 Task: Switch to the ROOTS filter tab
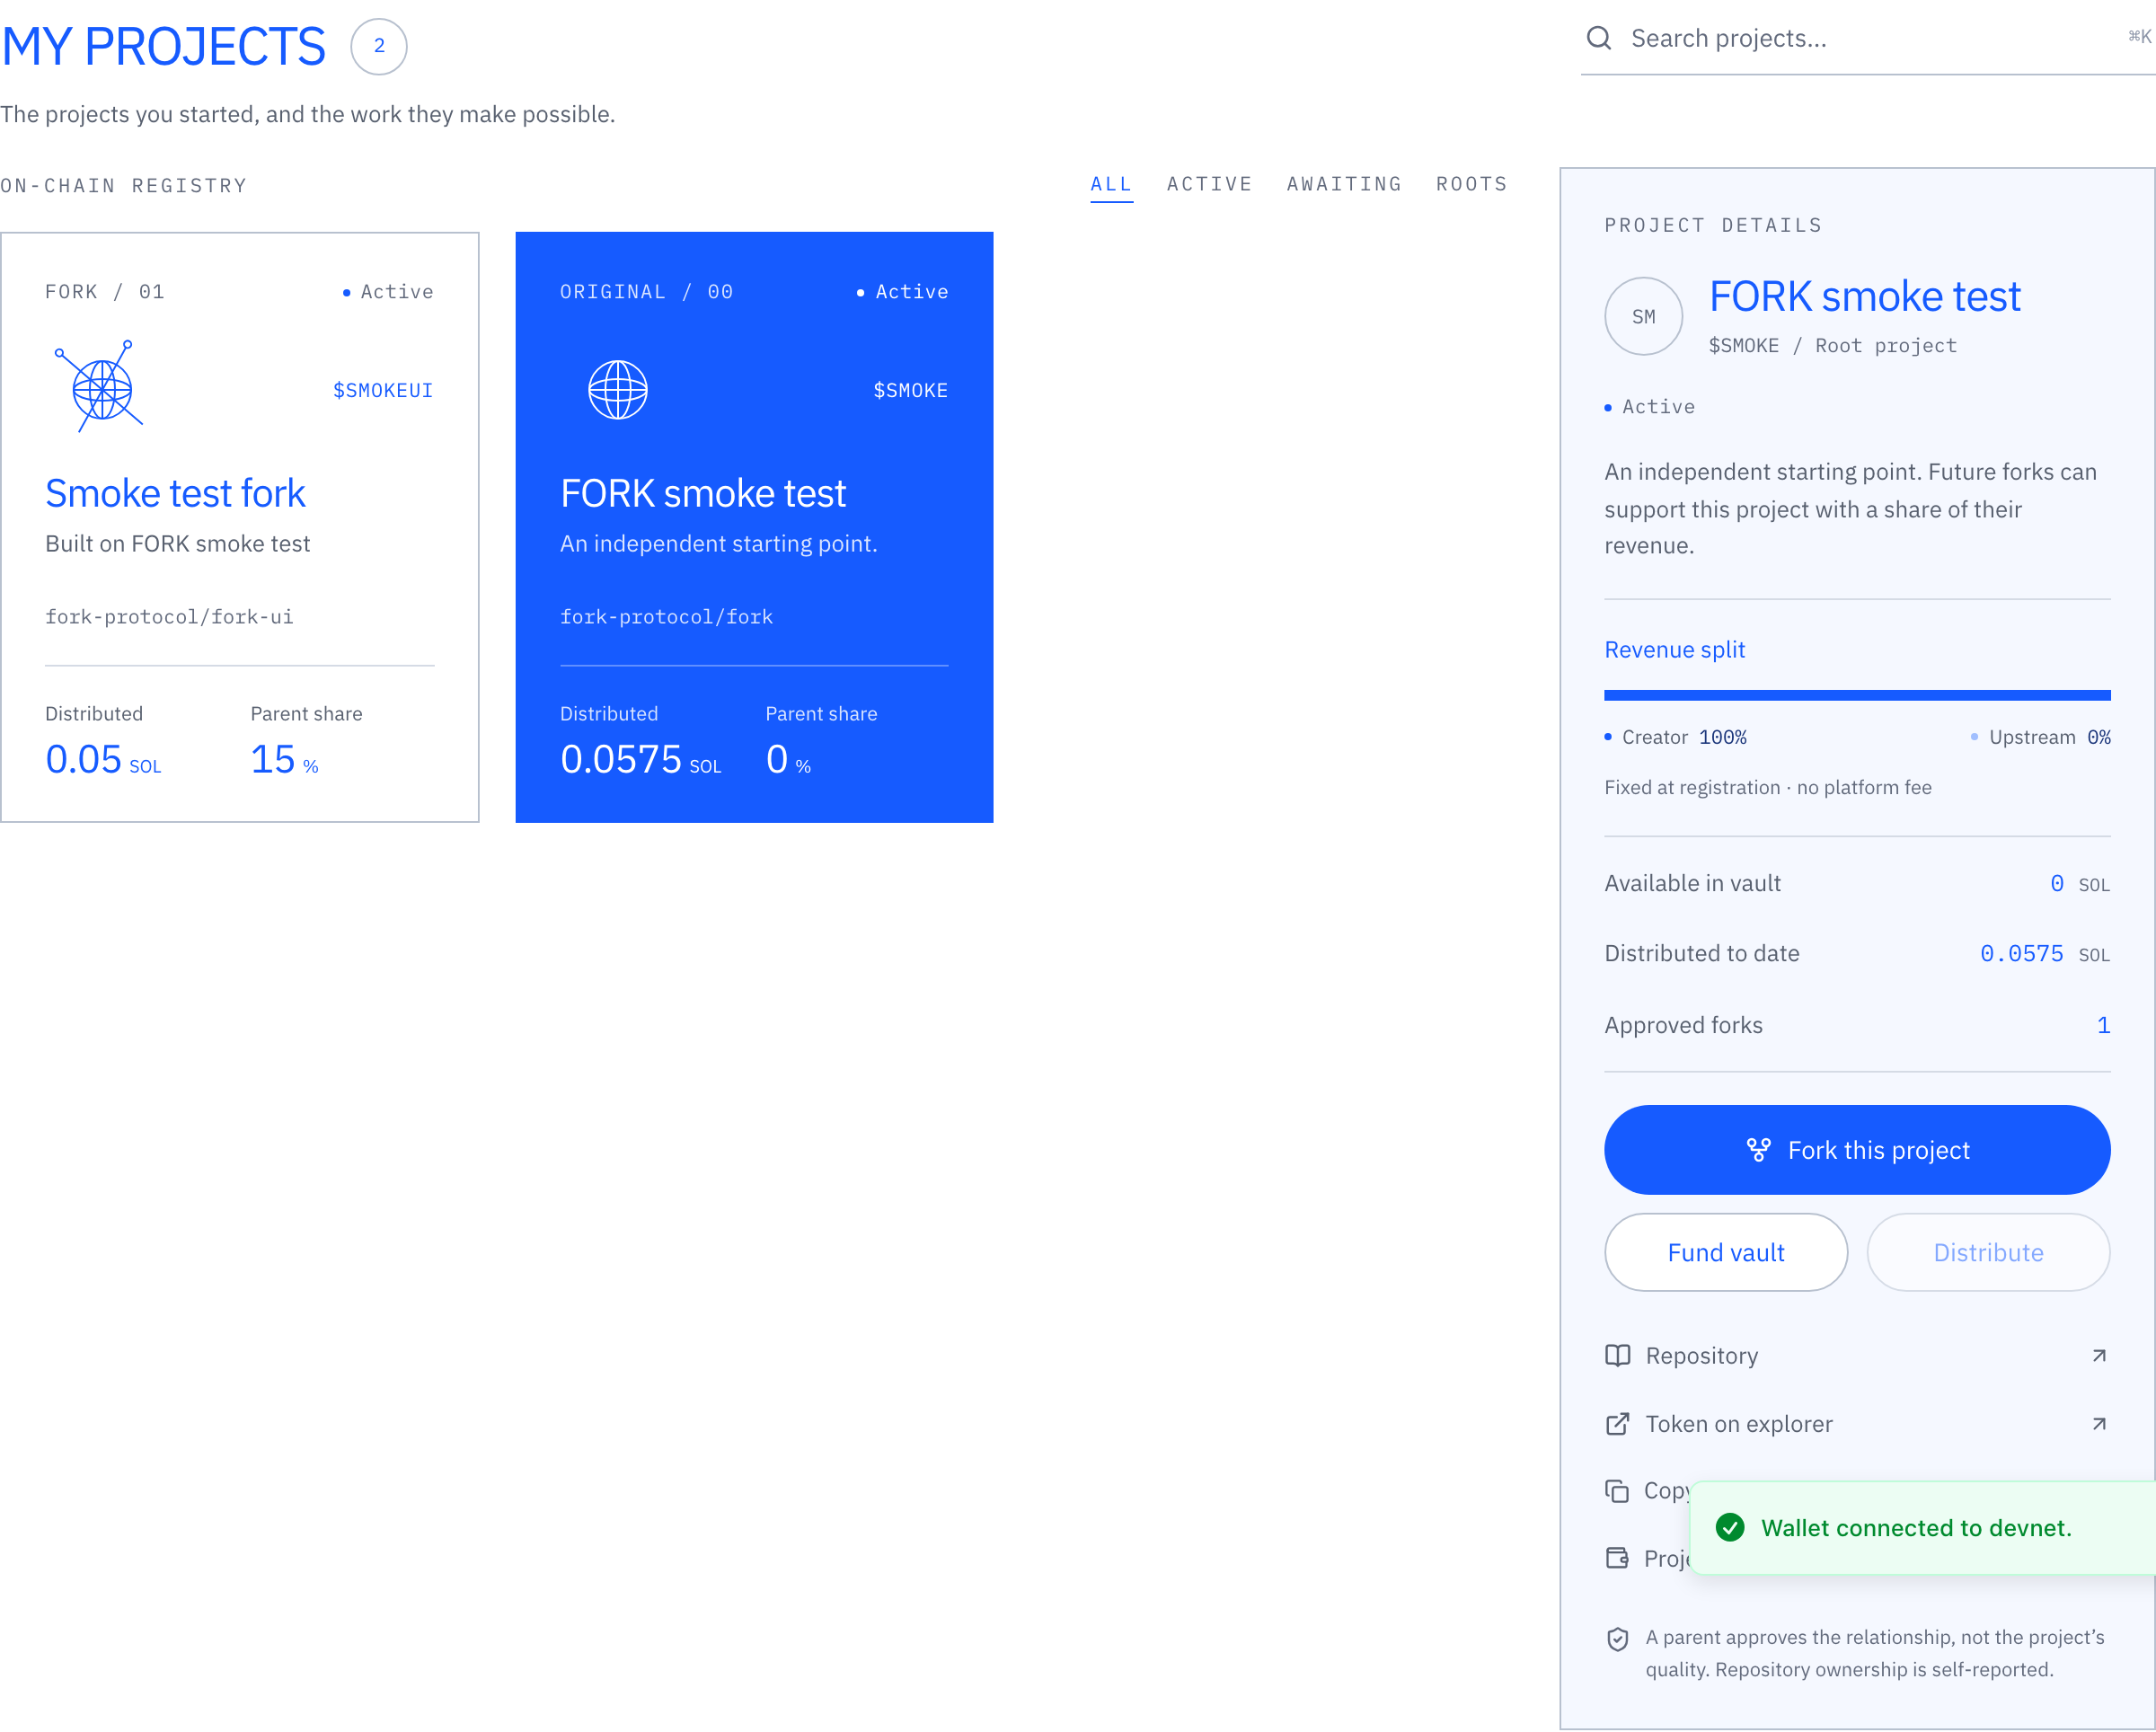1471,184
